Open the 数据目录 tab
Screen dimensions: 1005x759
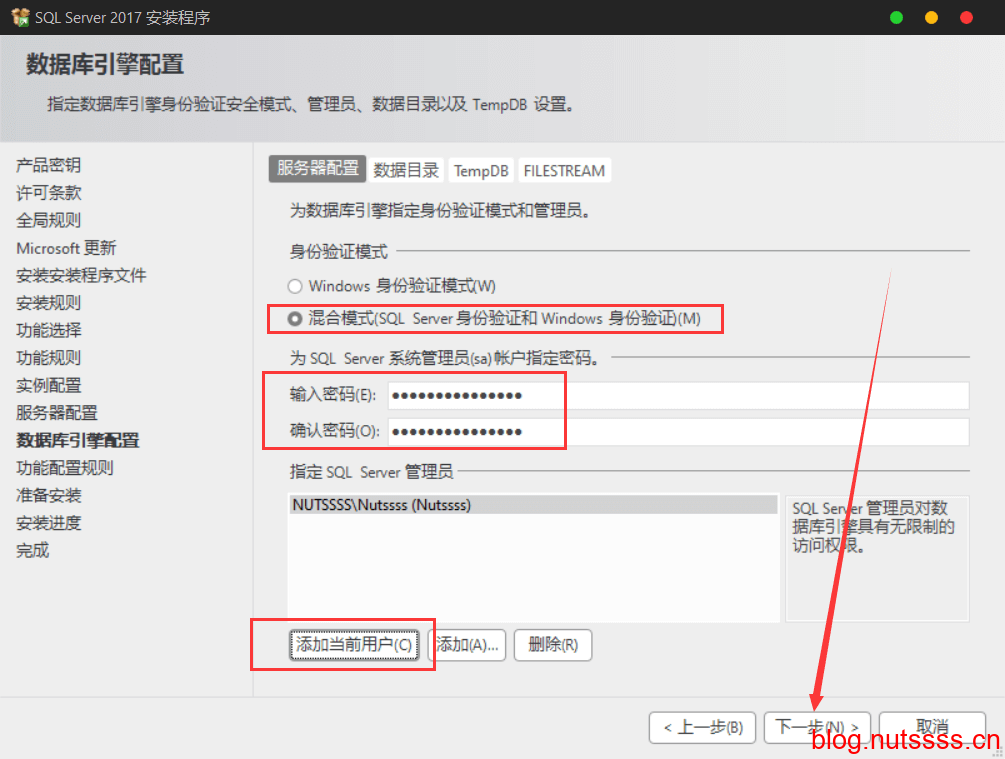pyautogui.click(x=406, y=171)
